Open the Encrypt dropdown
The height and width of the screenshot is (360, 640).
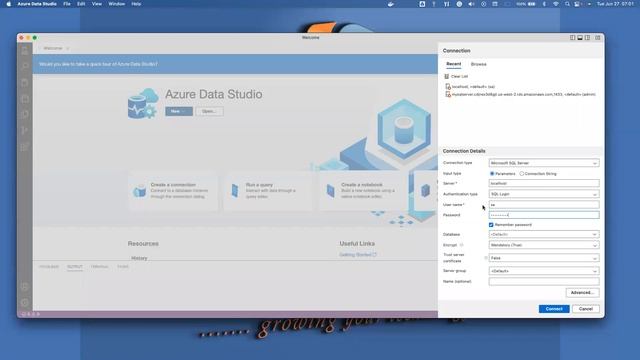[544, 245]
